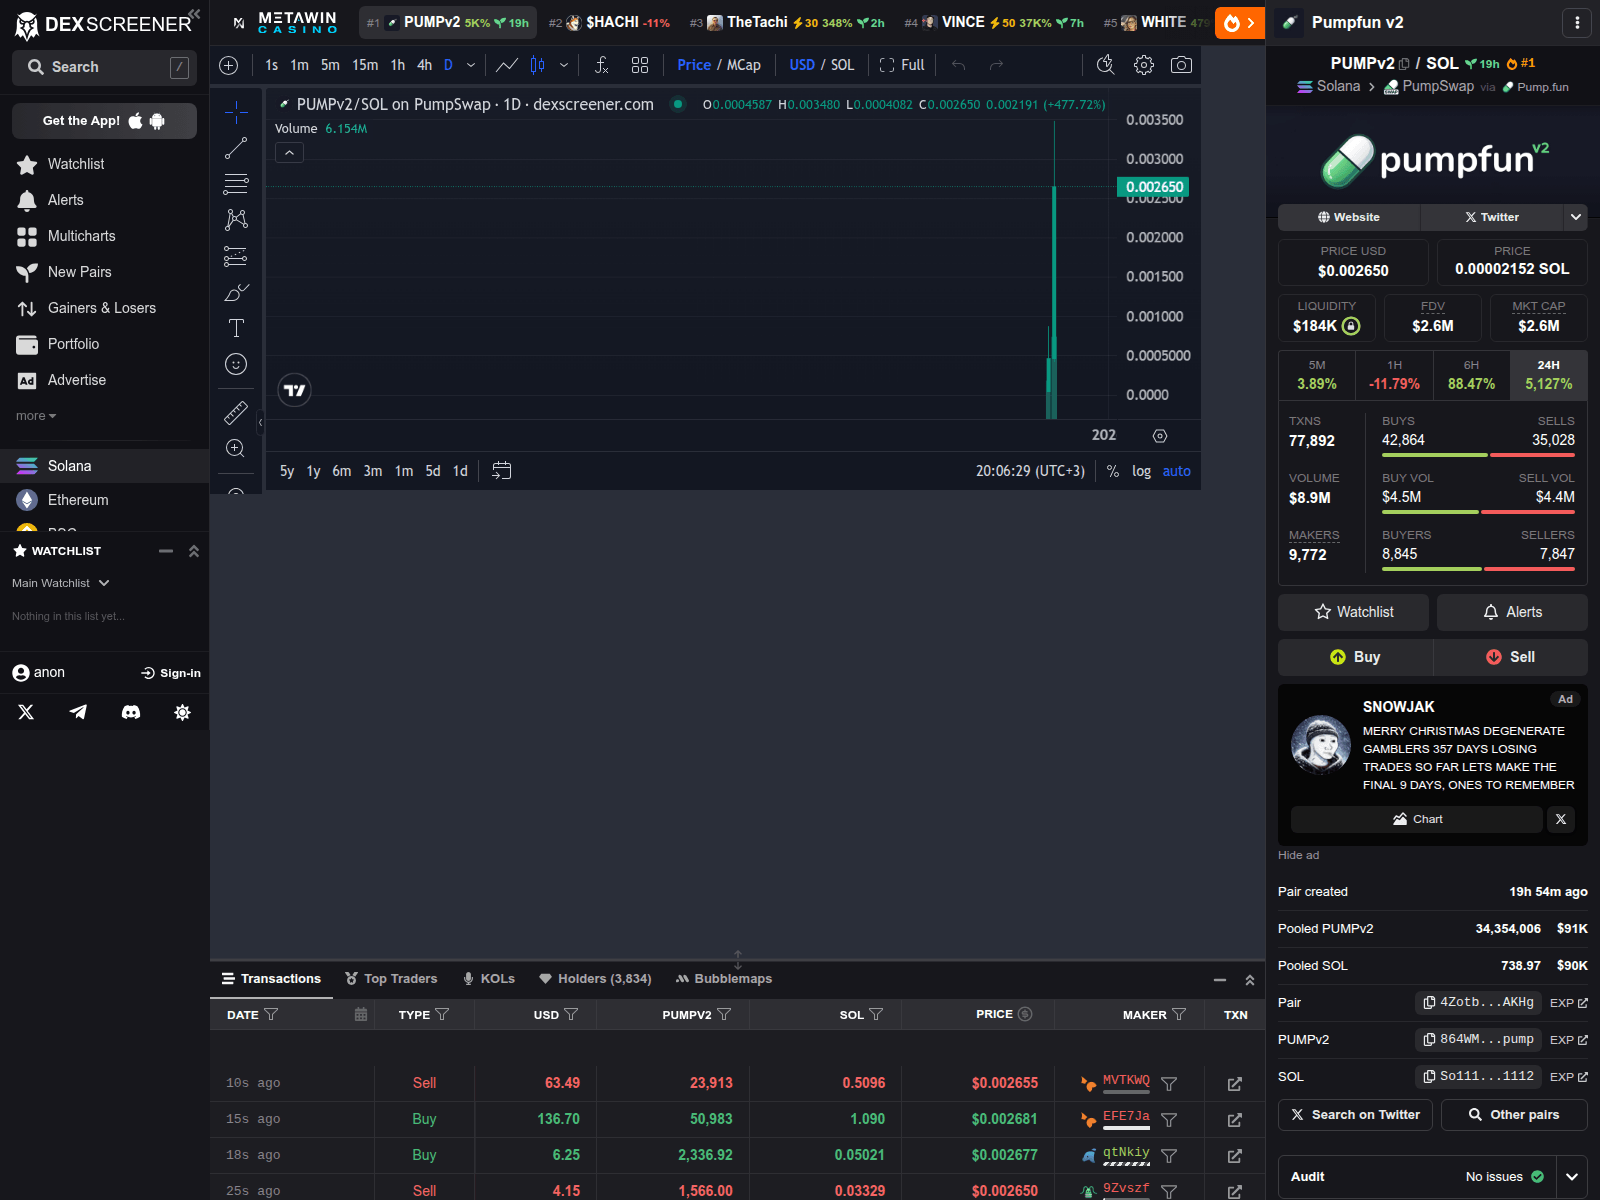1600x1200 pixels.
Task: Open the trending flame button
Action: [x=1240, y=22]
